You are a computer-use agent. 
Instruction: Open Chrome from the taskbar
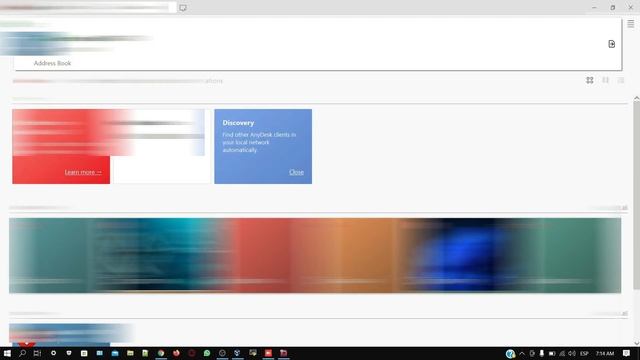click(161, 353)
